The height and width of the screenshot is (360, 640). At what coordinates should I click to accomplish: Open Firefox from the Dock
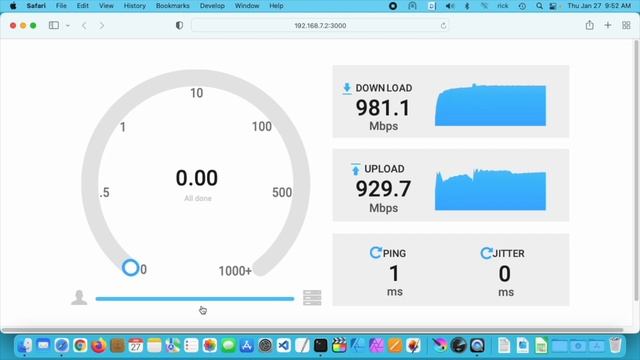98,345
